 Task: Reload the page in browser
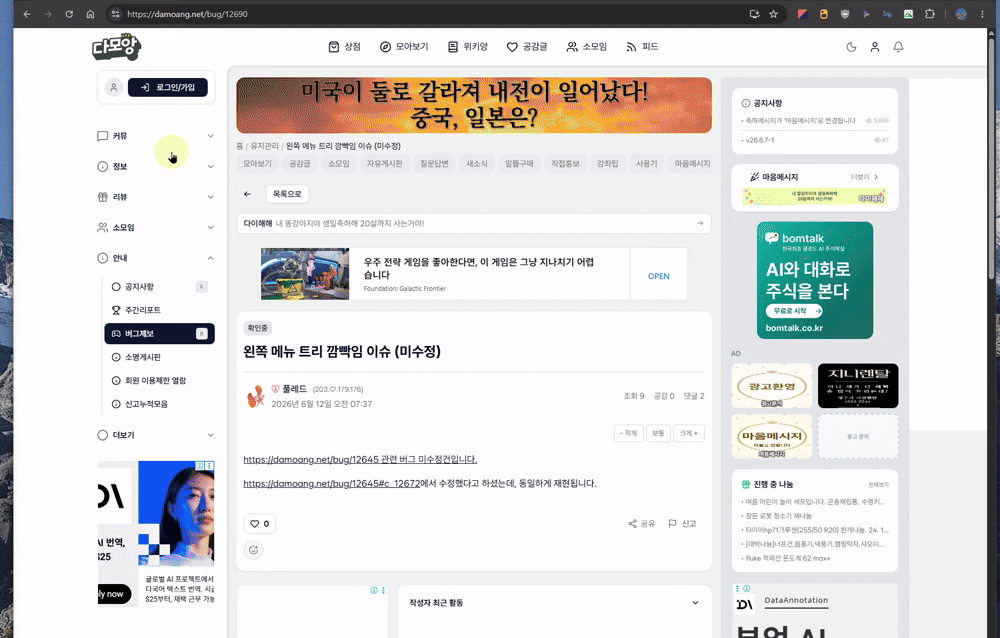69,13
